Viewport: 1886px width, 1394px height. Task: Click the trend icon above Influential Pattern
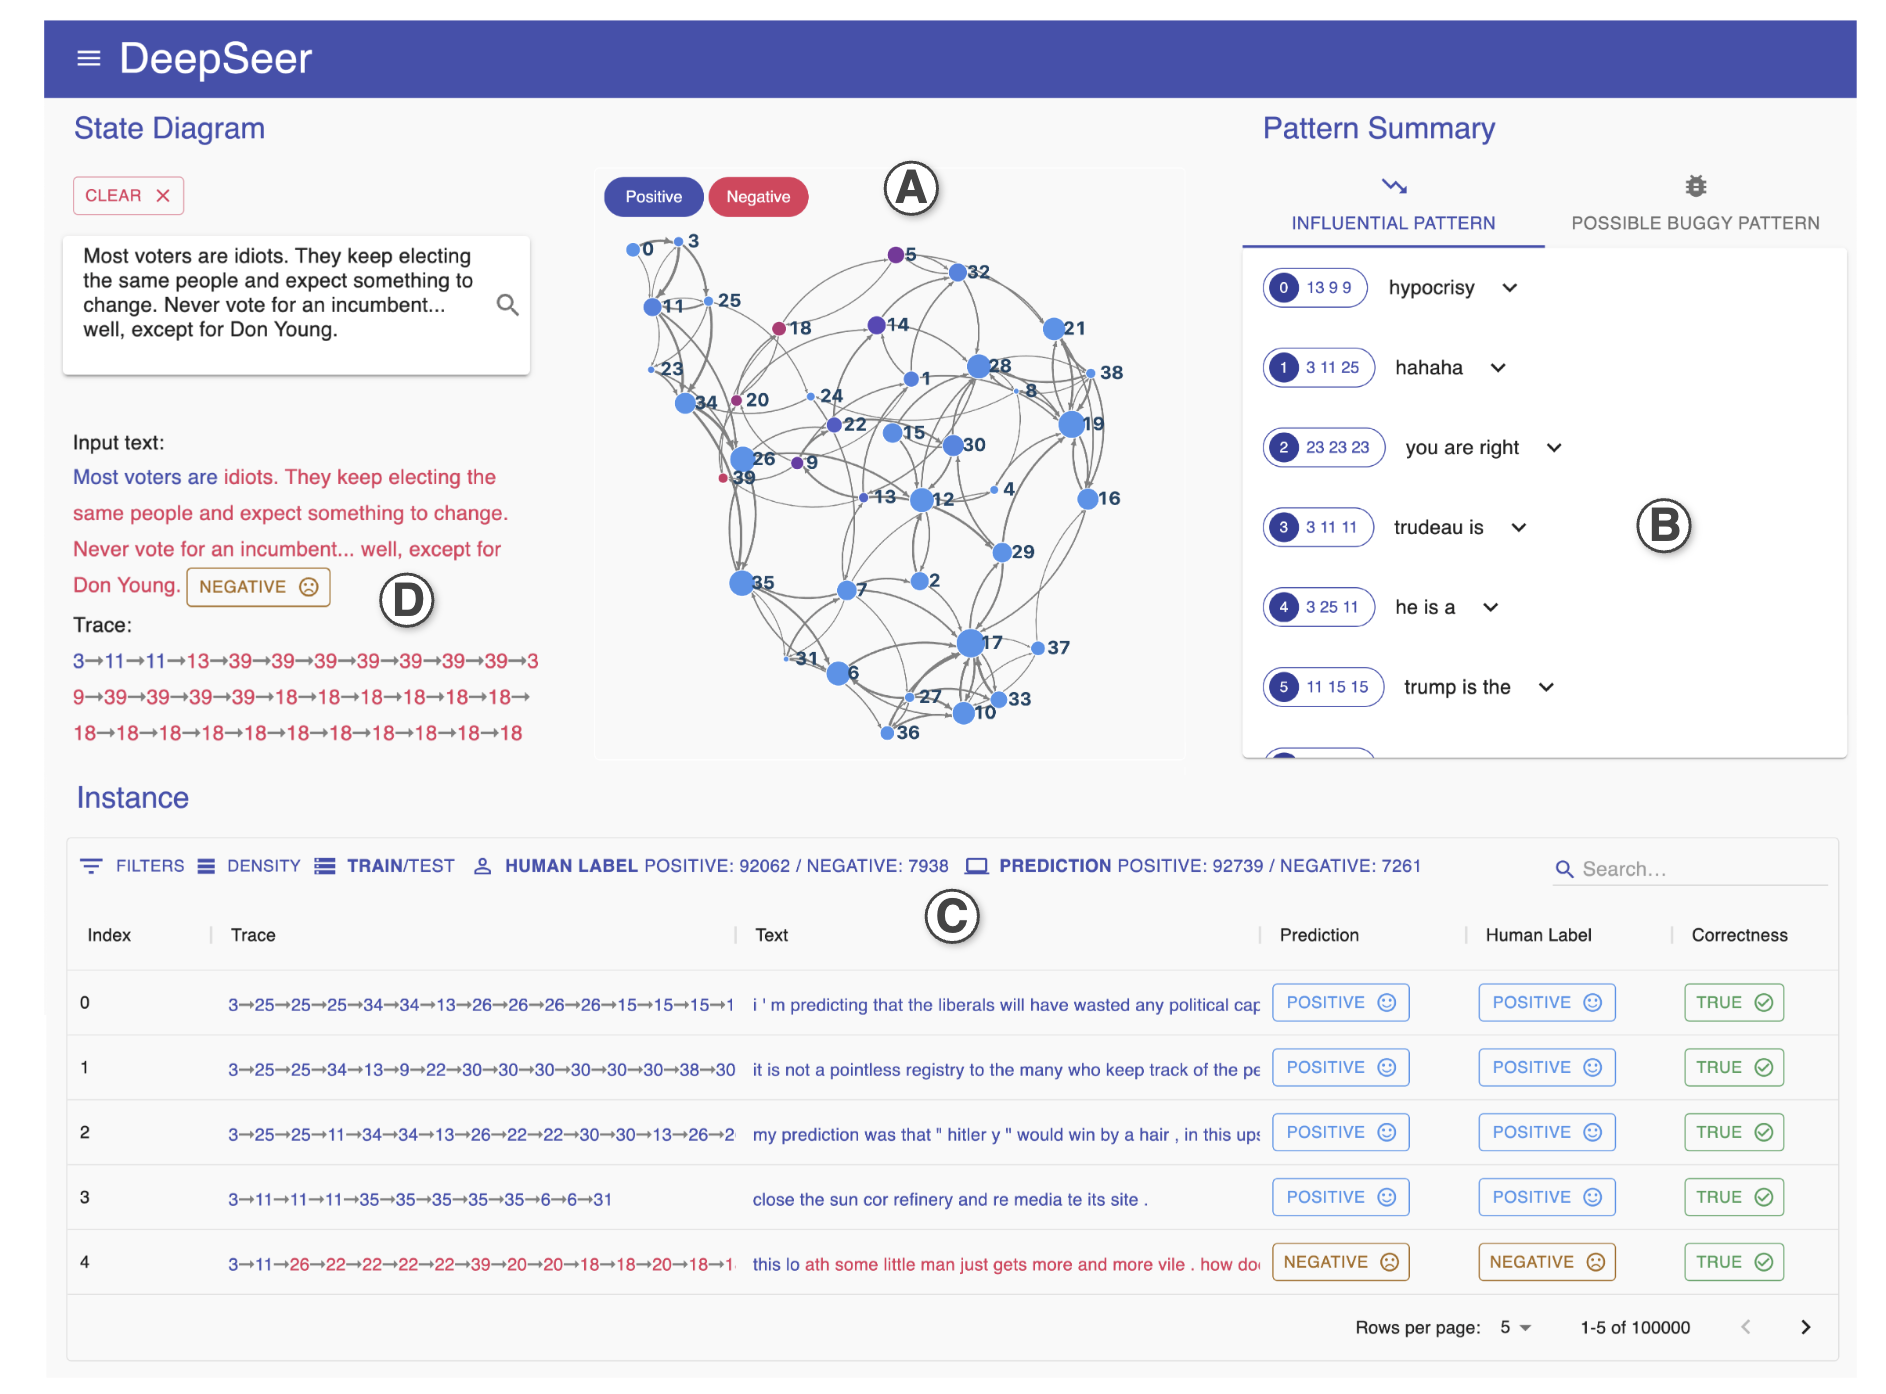point(1393,187)
